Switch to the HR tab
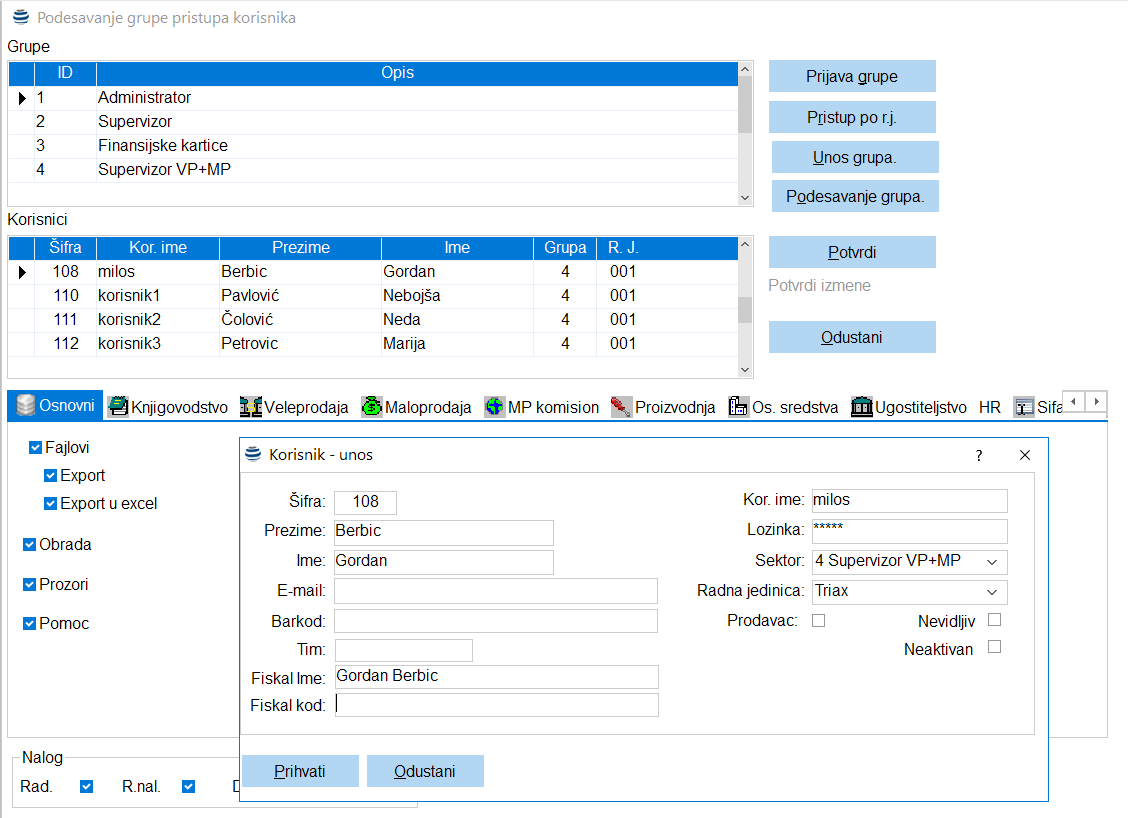The width and height of the screenshot is (1128, 818). tap(989, 407)
